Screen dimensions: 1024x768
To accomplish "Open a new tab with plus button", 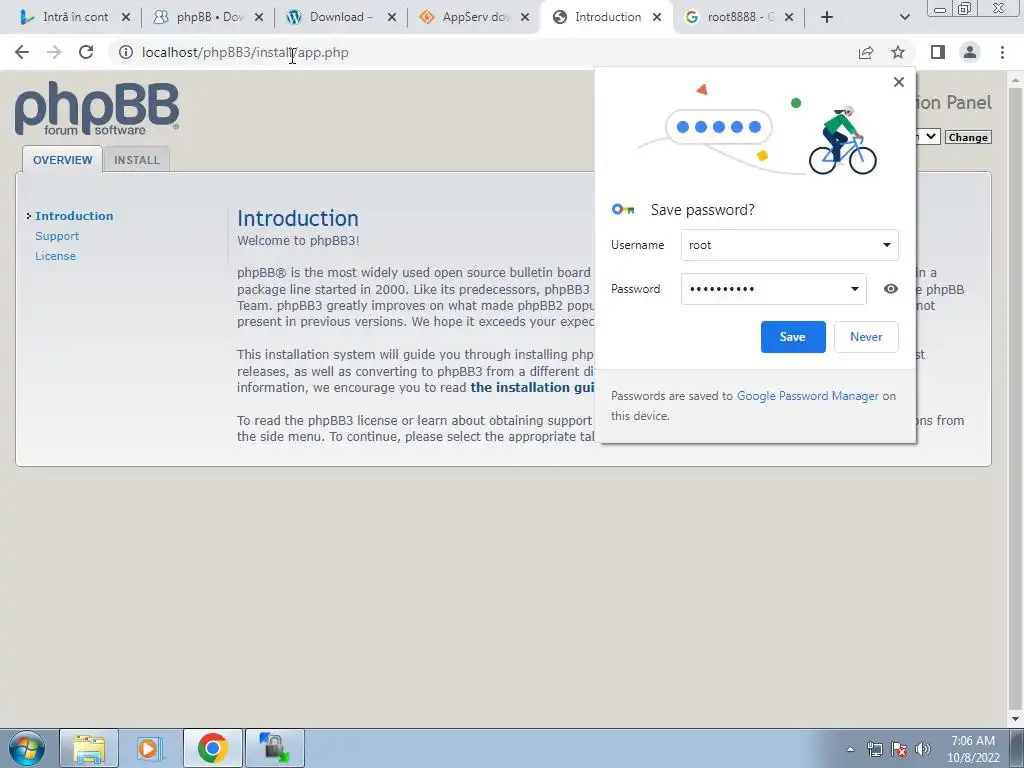I will click(x=827, y=17).
